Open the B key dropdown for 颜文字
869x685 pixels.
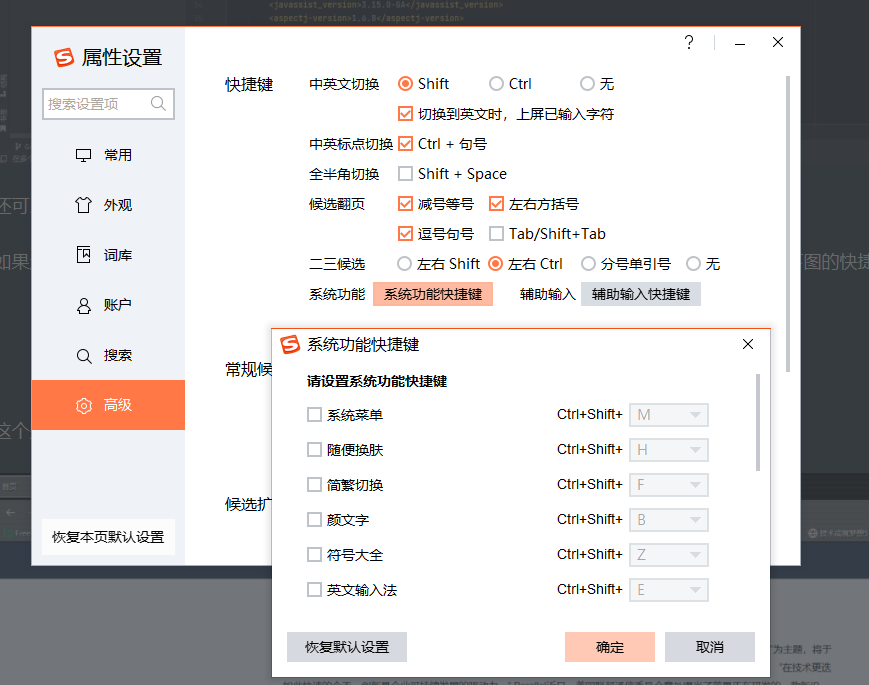tap(669, 519)
